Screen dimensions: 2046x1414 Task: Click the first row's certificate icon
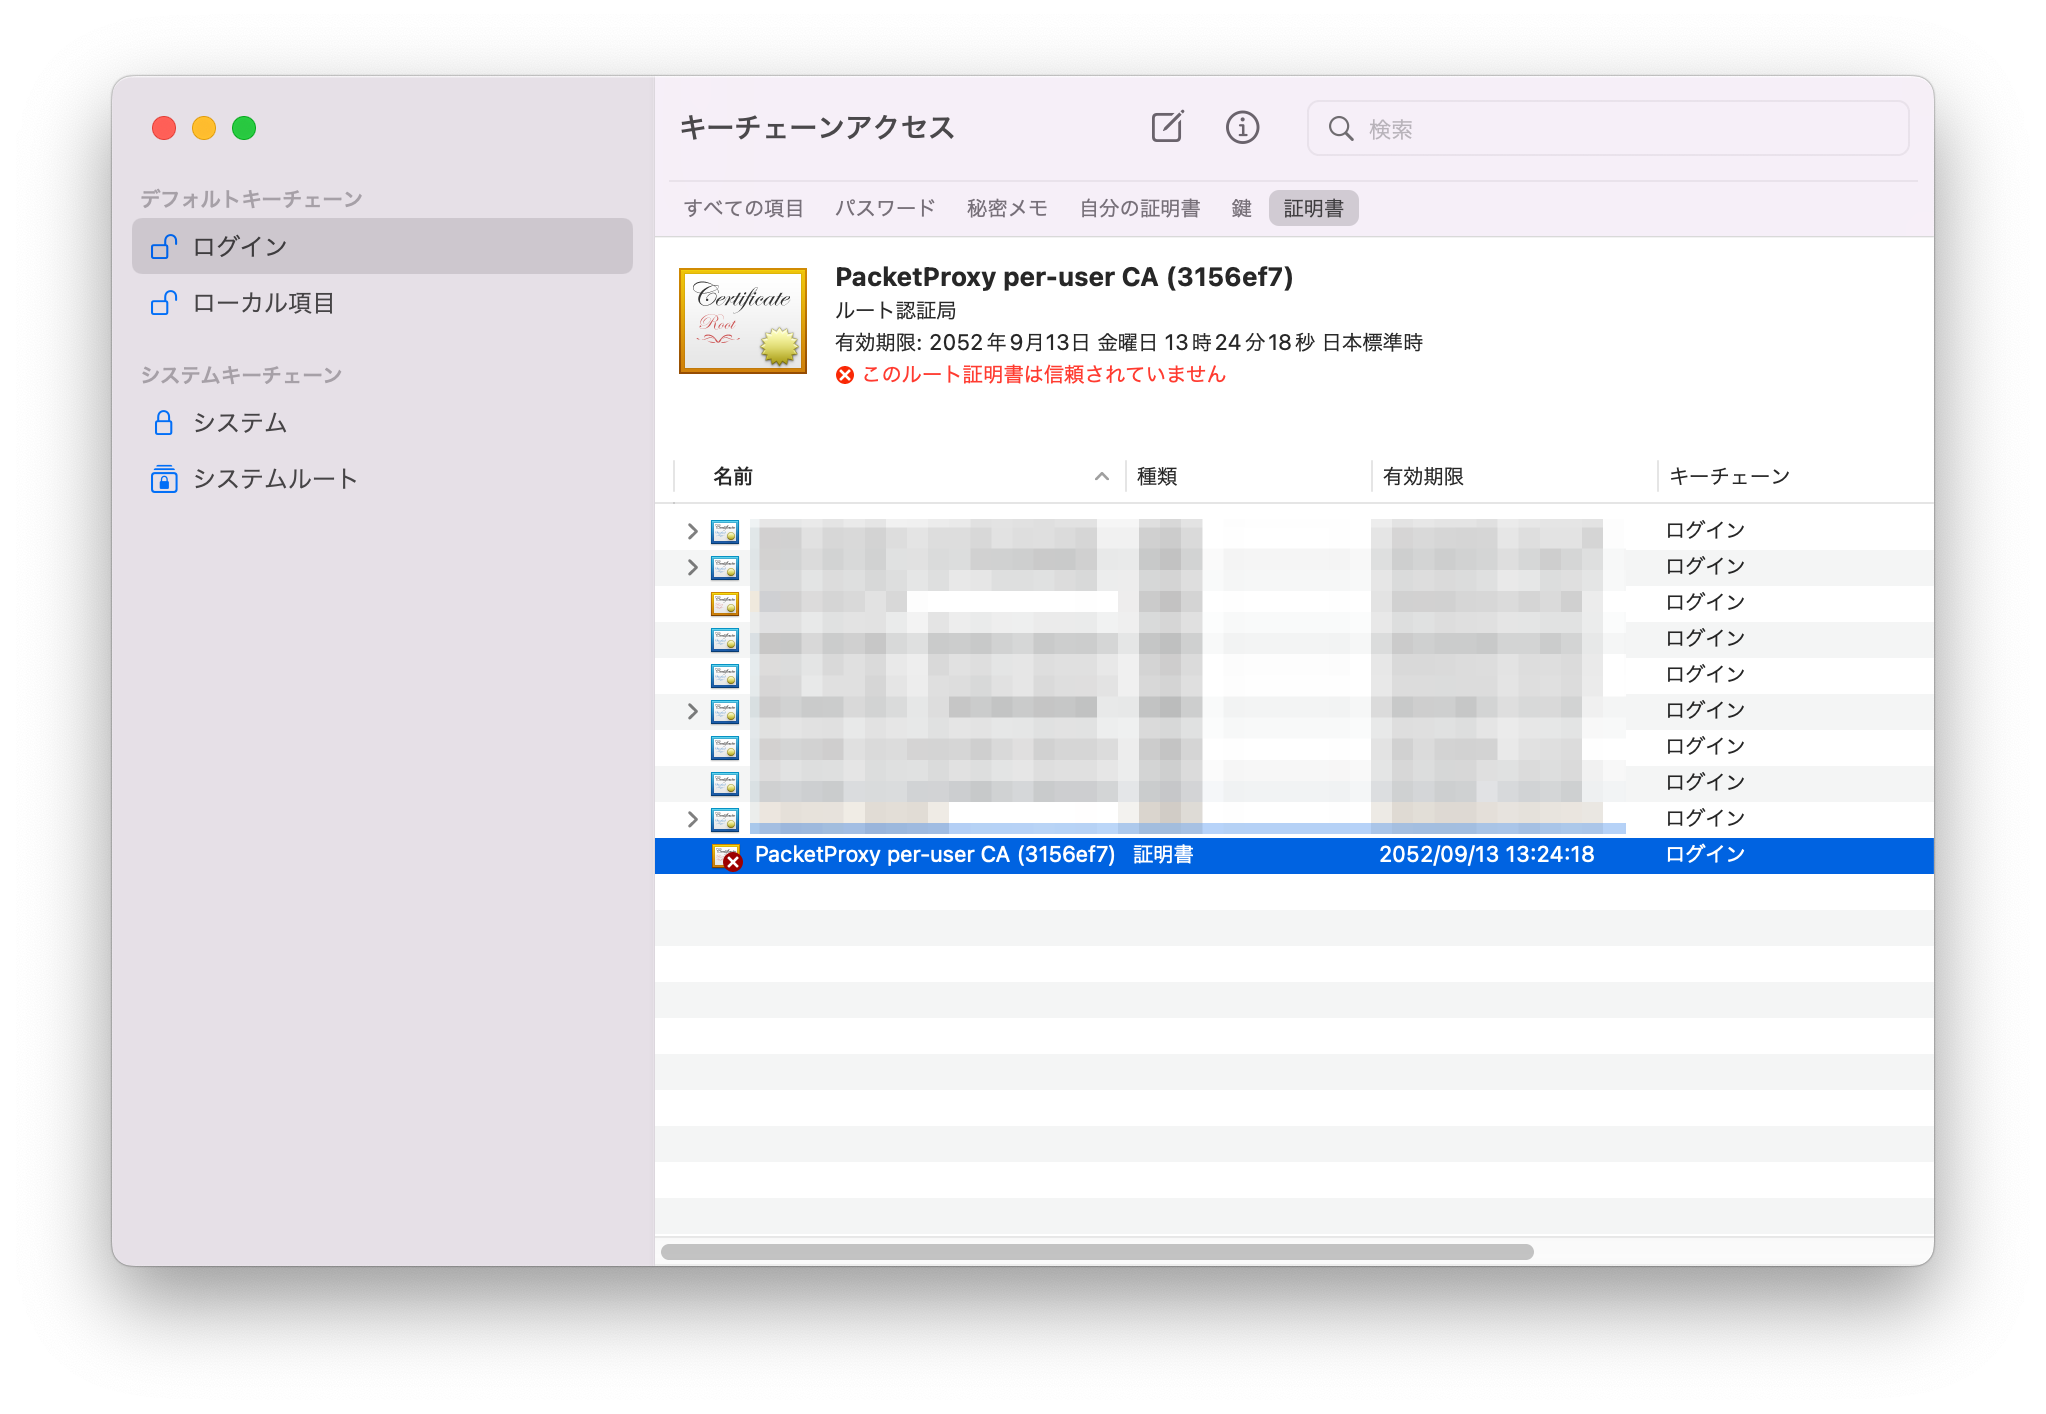point(725,531)
